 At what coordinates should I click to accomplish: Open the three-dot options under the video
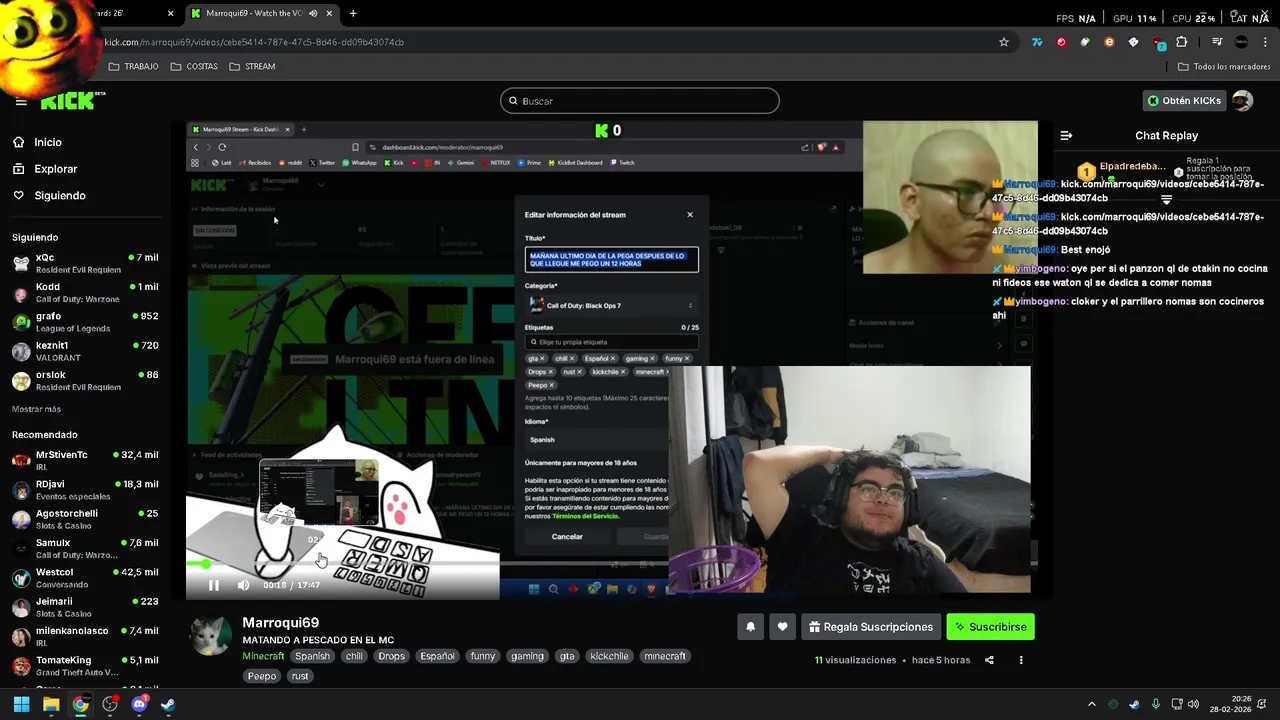(x=1021, y=660)
